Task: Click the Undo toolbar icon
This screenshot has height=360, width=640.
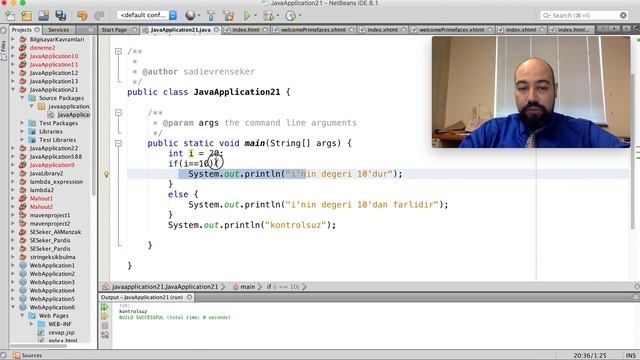Action: point(82,16)
